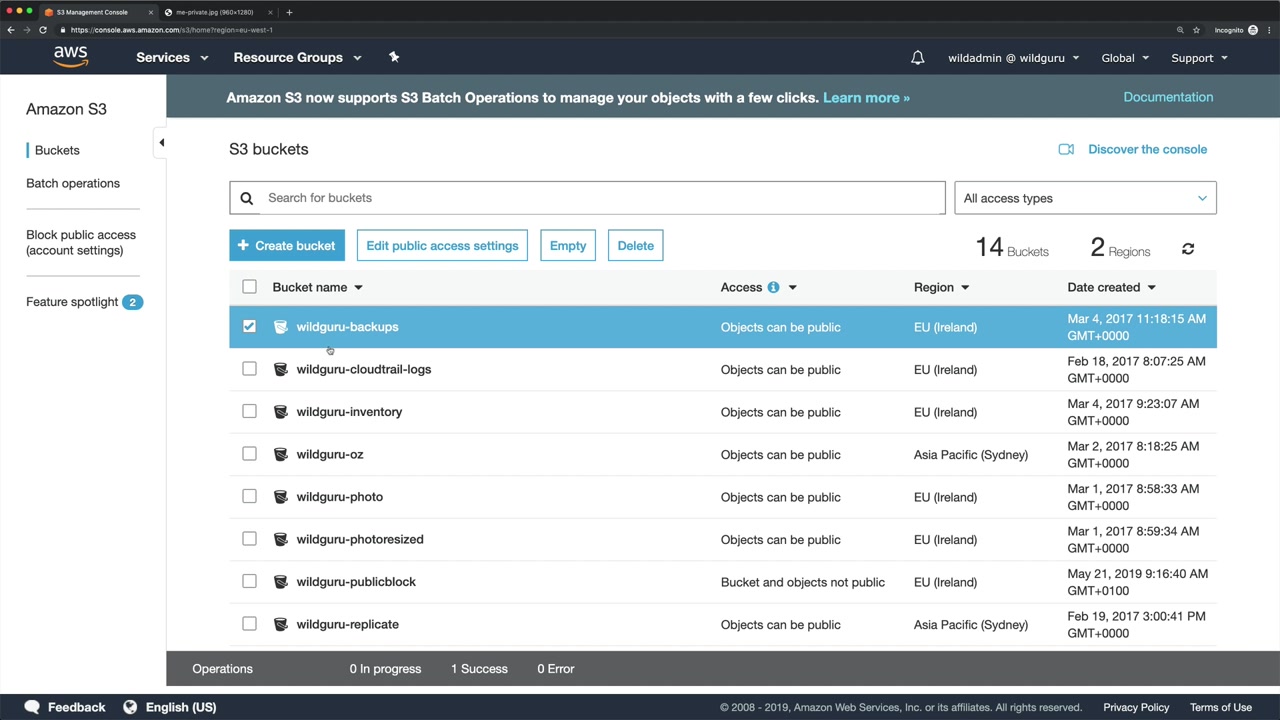The height and width of the screenshot is (720, 1280).
Task: Uncheck the wildguru-backups checkbox
Action: coord(249,326)
